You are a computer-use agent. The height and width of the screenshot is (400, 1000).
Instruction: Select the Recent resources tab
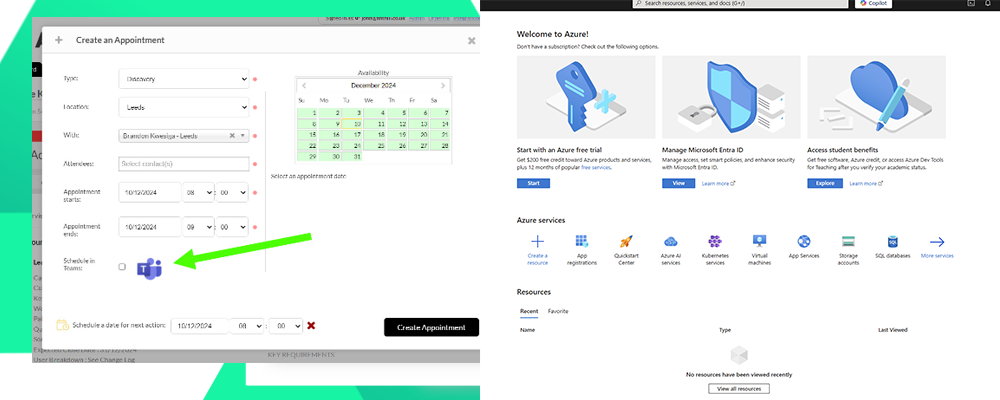528,311
